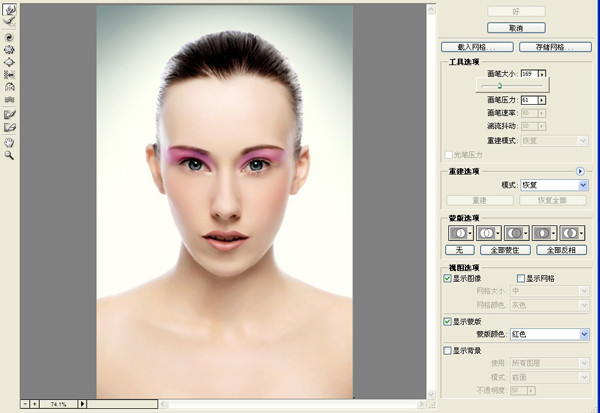This screenshot has width=600, height=413.
Task: Click the 画笔大小 value field
Action: [529, 74]
